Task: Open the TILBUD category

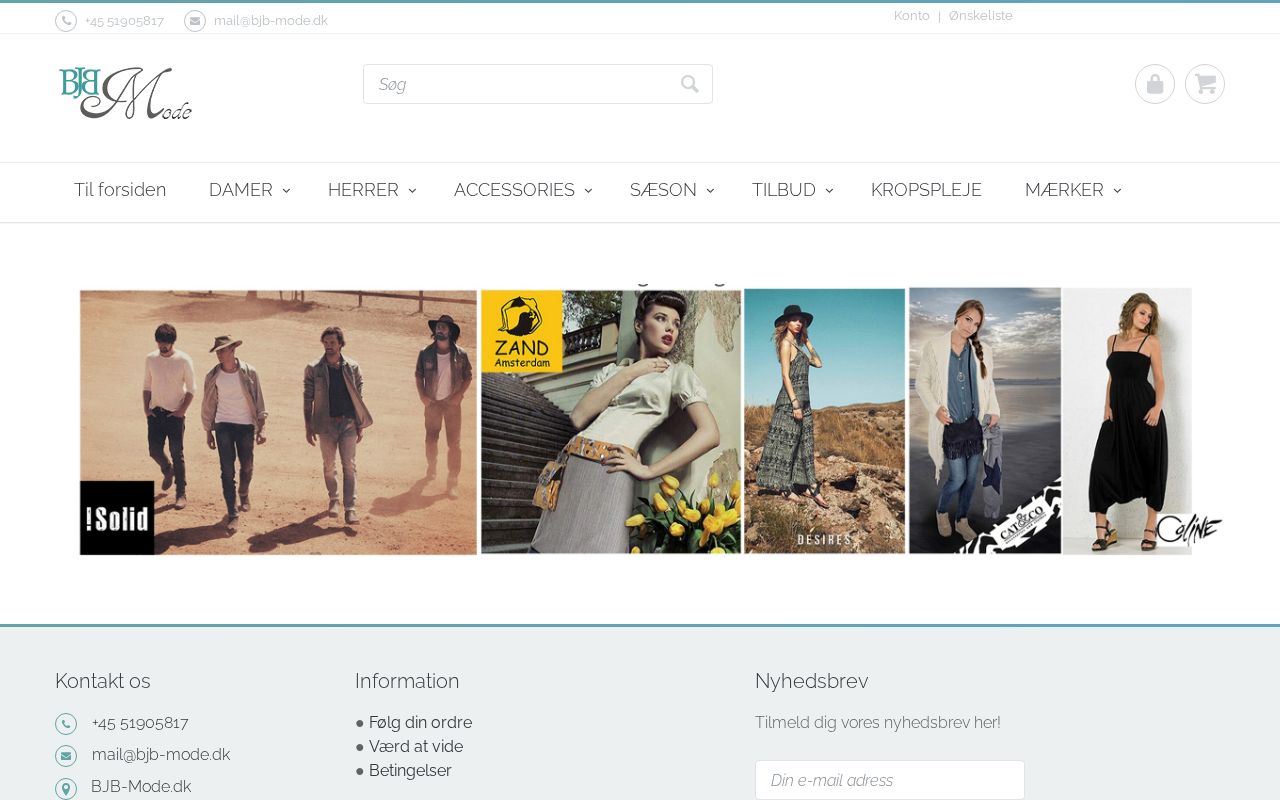Action: pos(784,190)
